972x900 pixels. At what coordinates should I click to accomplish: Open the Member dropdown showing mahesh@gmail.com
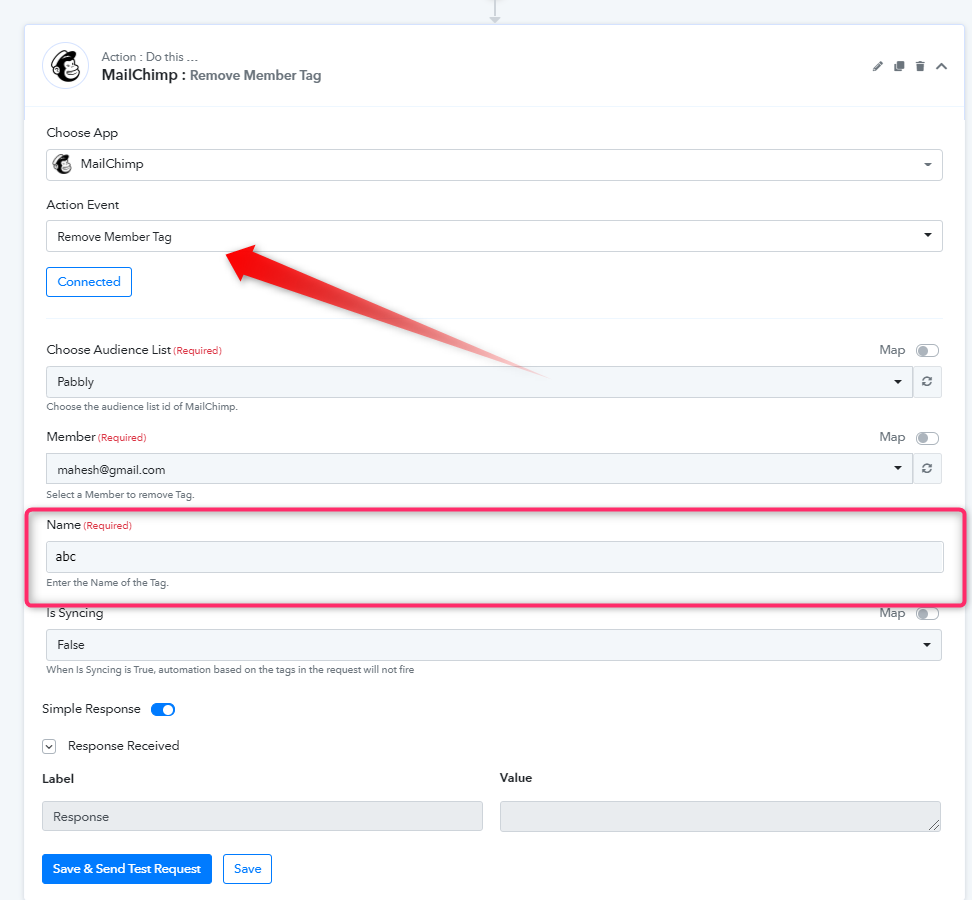[479, 469]
